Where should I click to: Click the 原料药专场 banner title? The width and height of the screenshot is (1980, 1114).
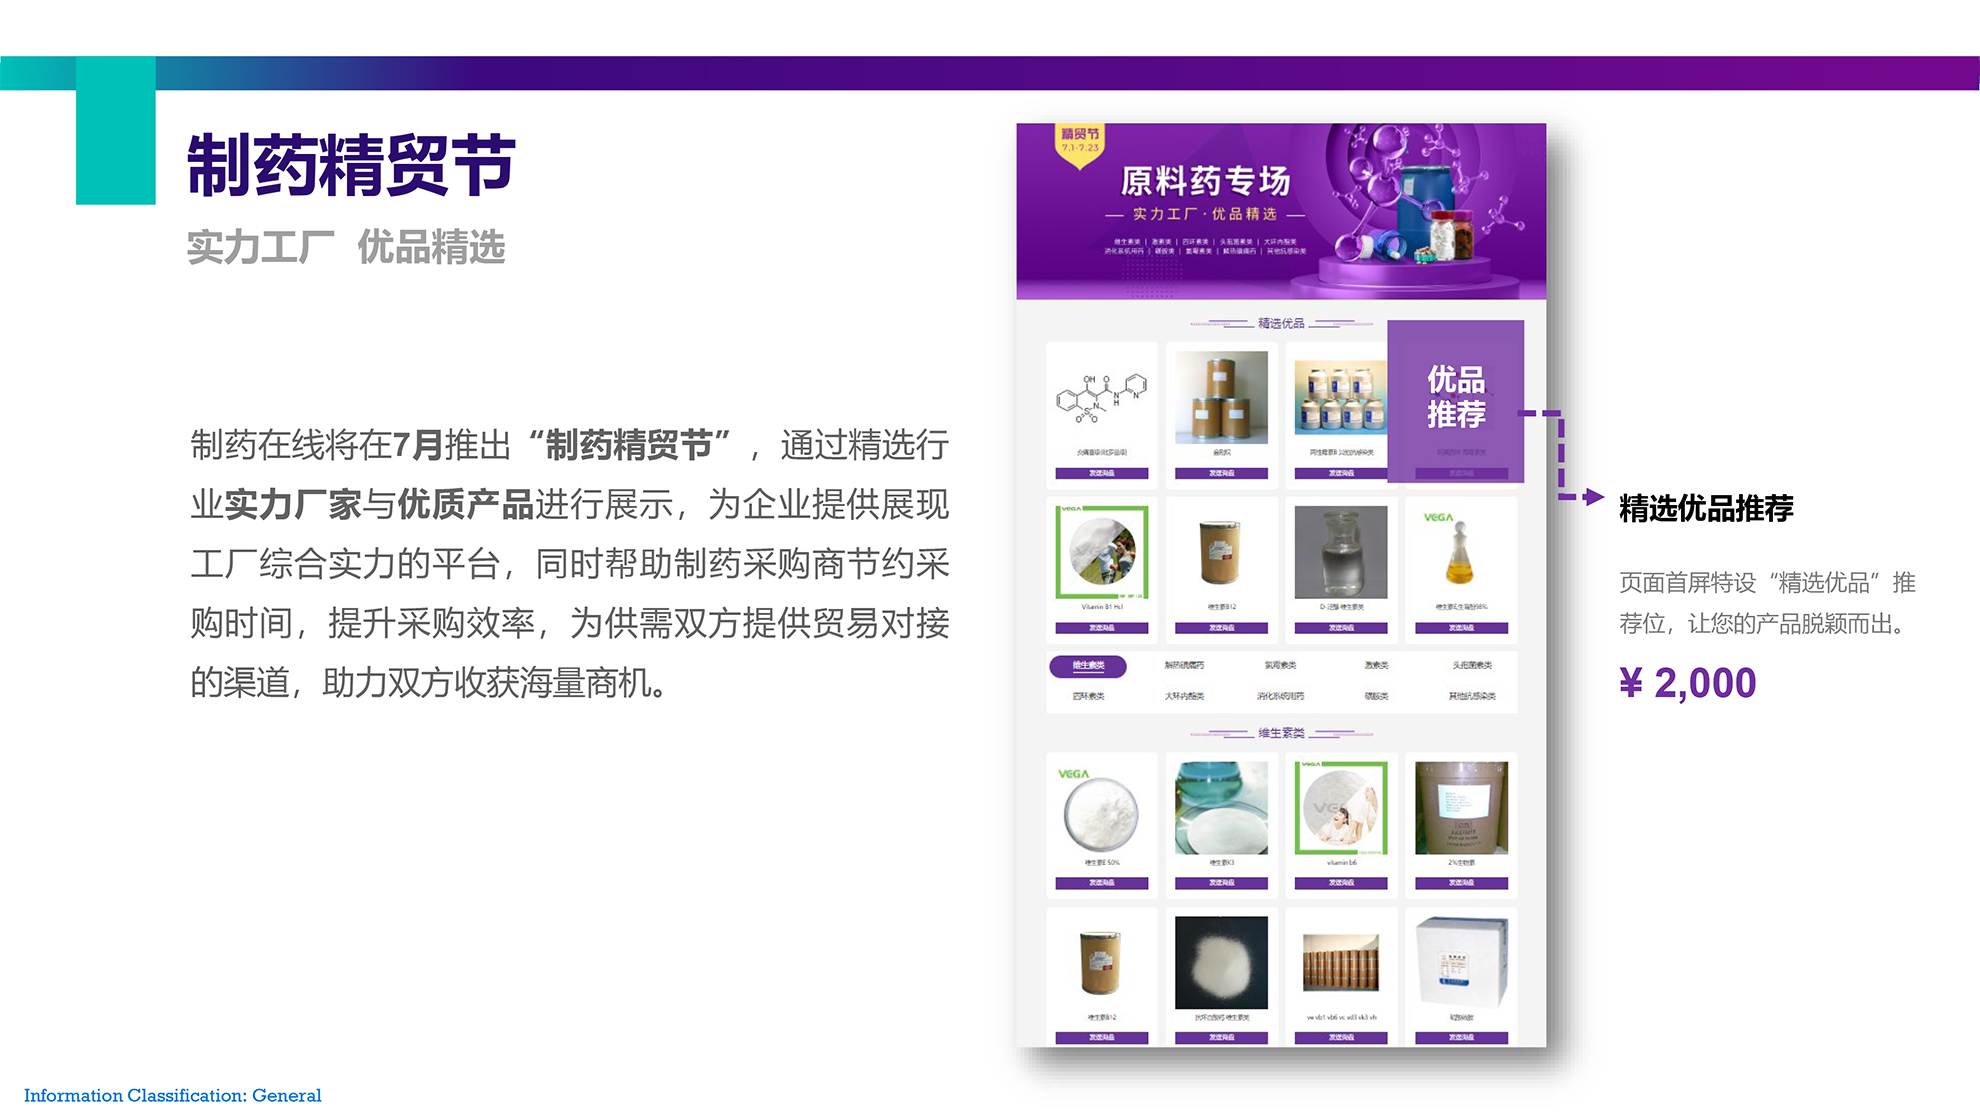pos(1205,181)
